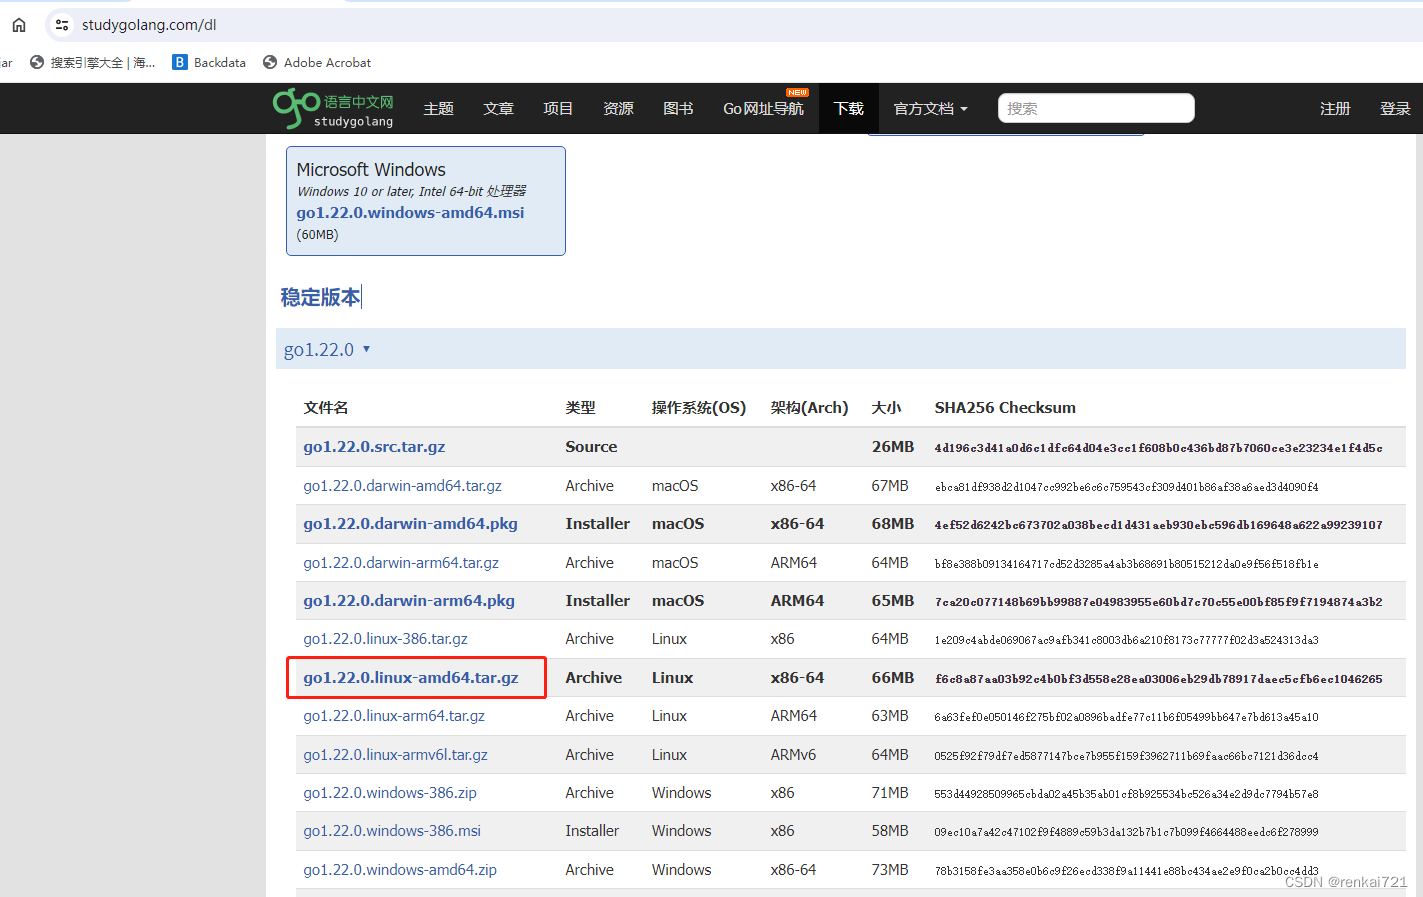Open the 主题 menu item

(x=438, y=108)
